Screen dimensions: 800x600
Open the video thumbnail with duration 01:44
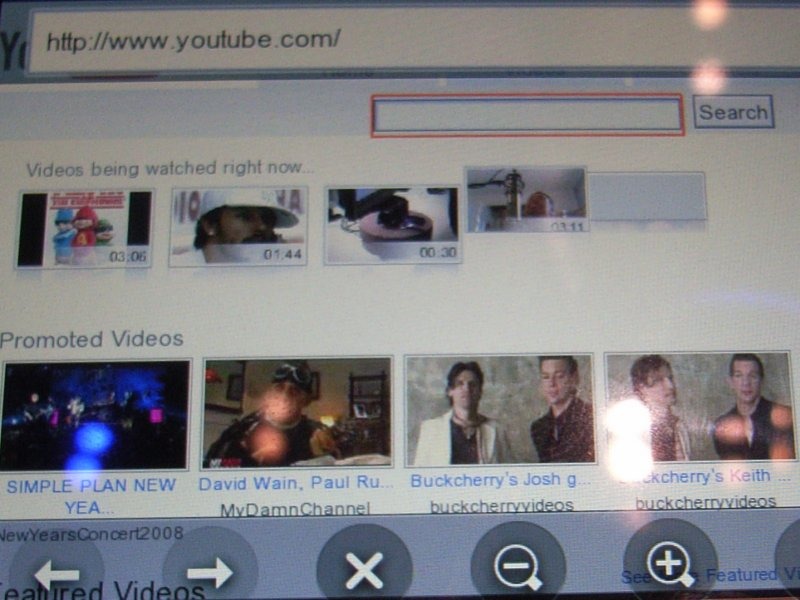[x=238, y=227]
